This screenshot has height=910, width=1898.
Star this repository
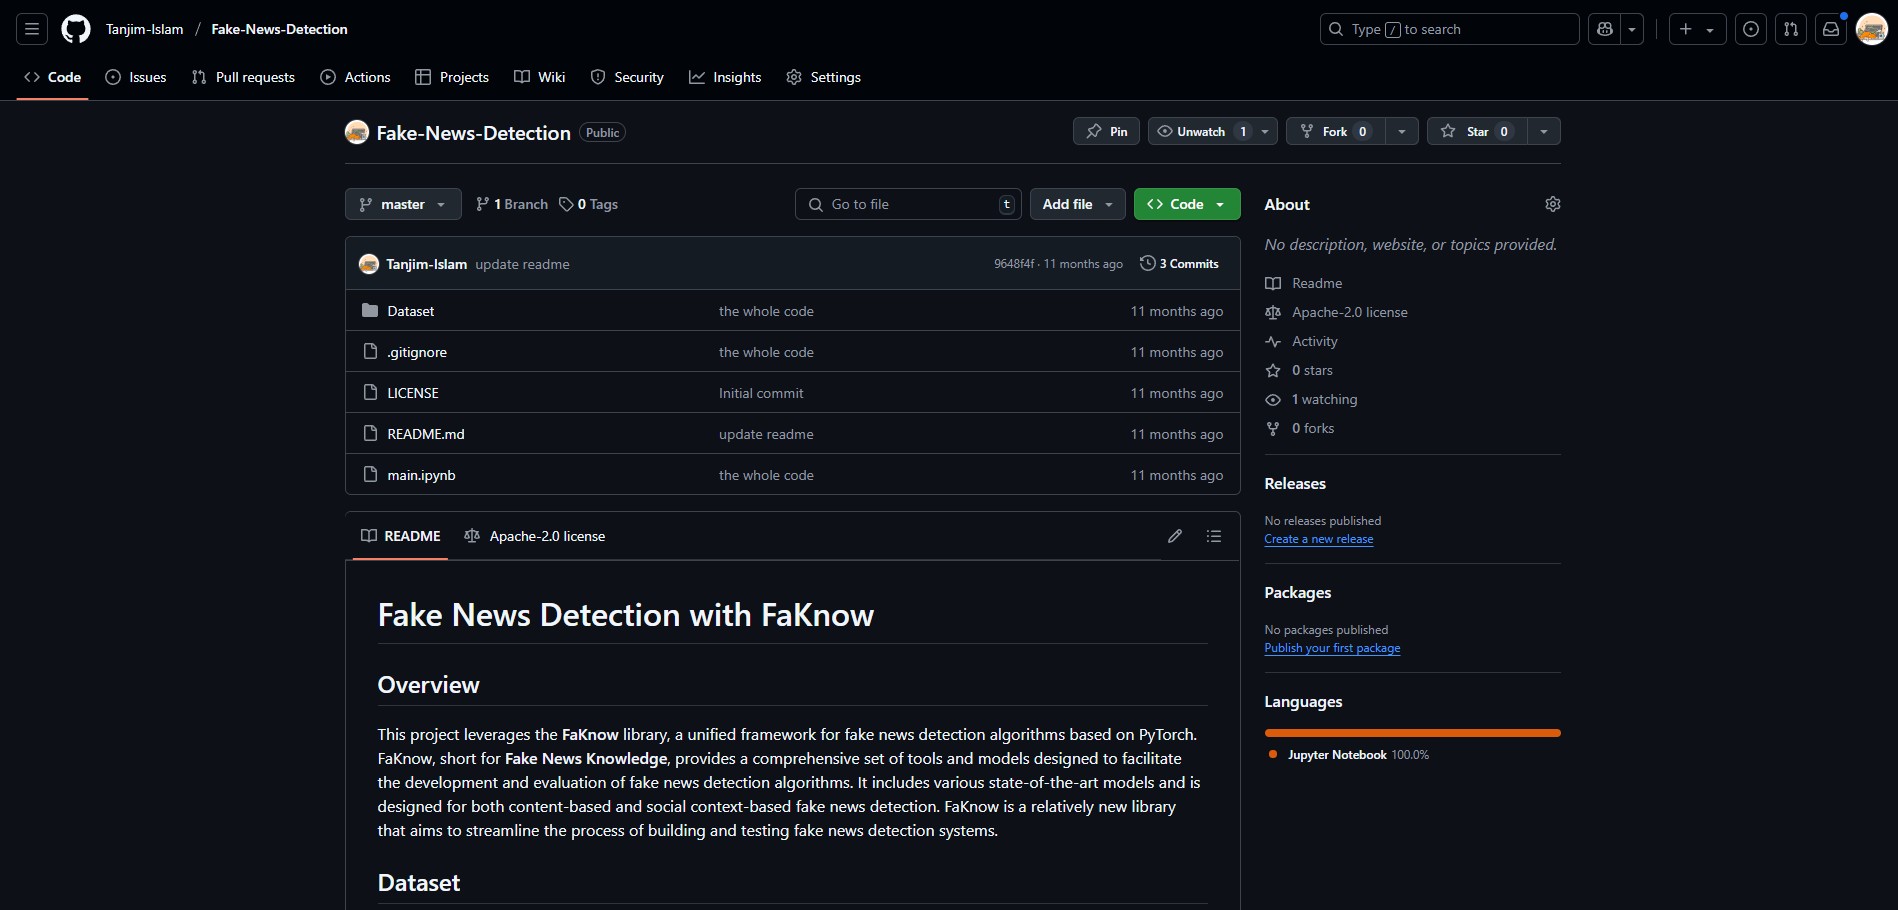point(1477,132)
